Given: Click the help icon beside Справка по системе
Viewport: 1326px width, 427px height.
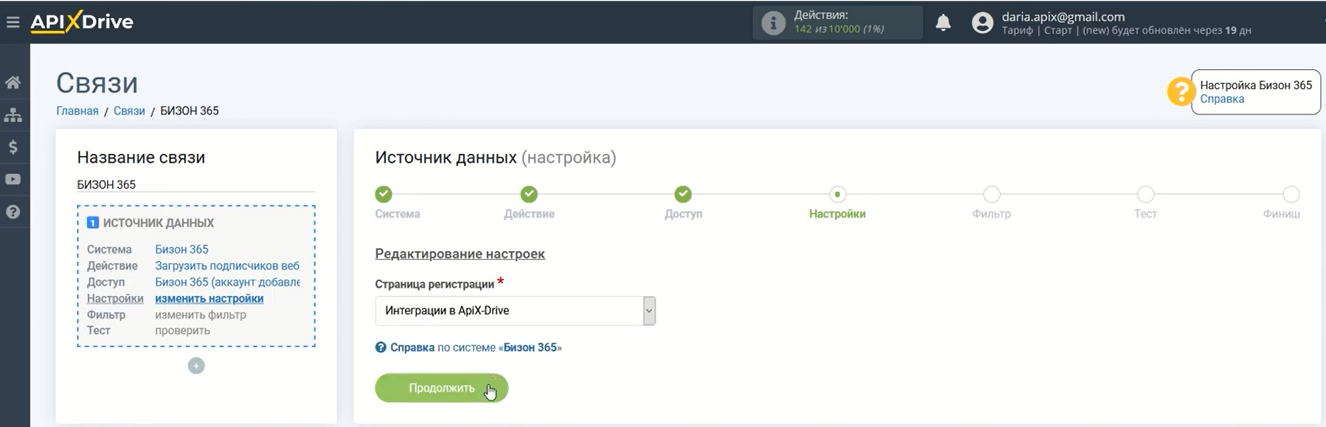Looking at the screenshot, I should pos(380,348).
